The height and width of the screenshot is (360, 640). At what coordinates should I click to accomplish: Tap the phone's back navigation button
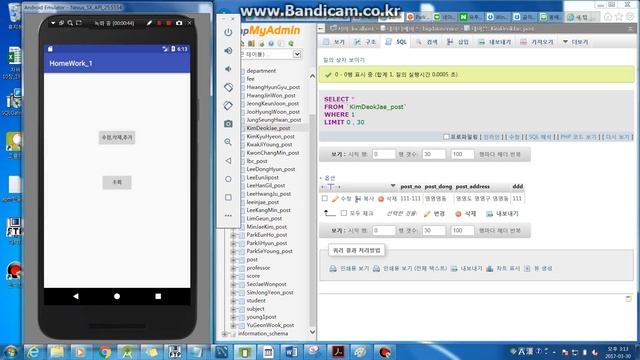point(76,296)
